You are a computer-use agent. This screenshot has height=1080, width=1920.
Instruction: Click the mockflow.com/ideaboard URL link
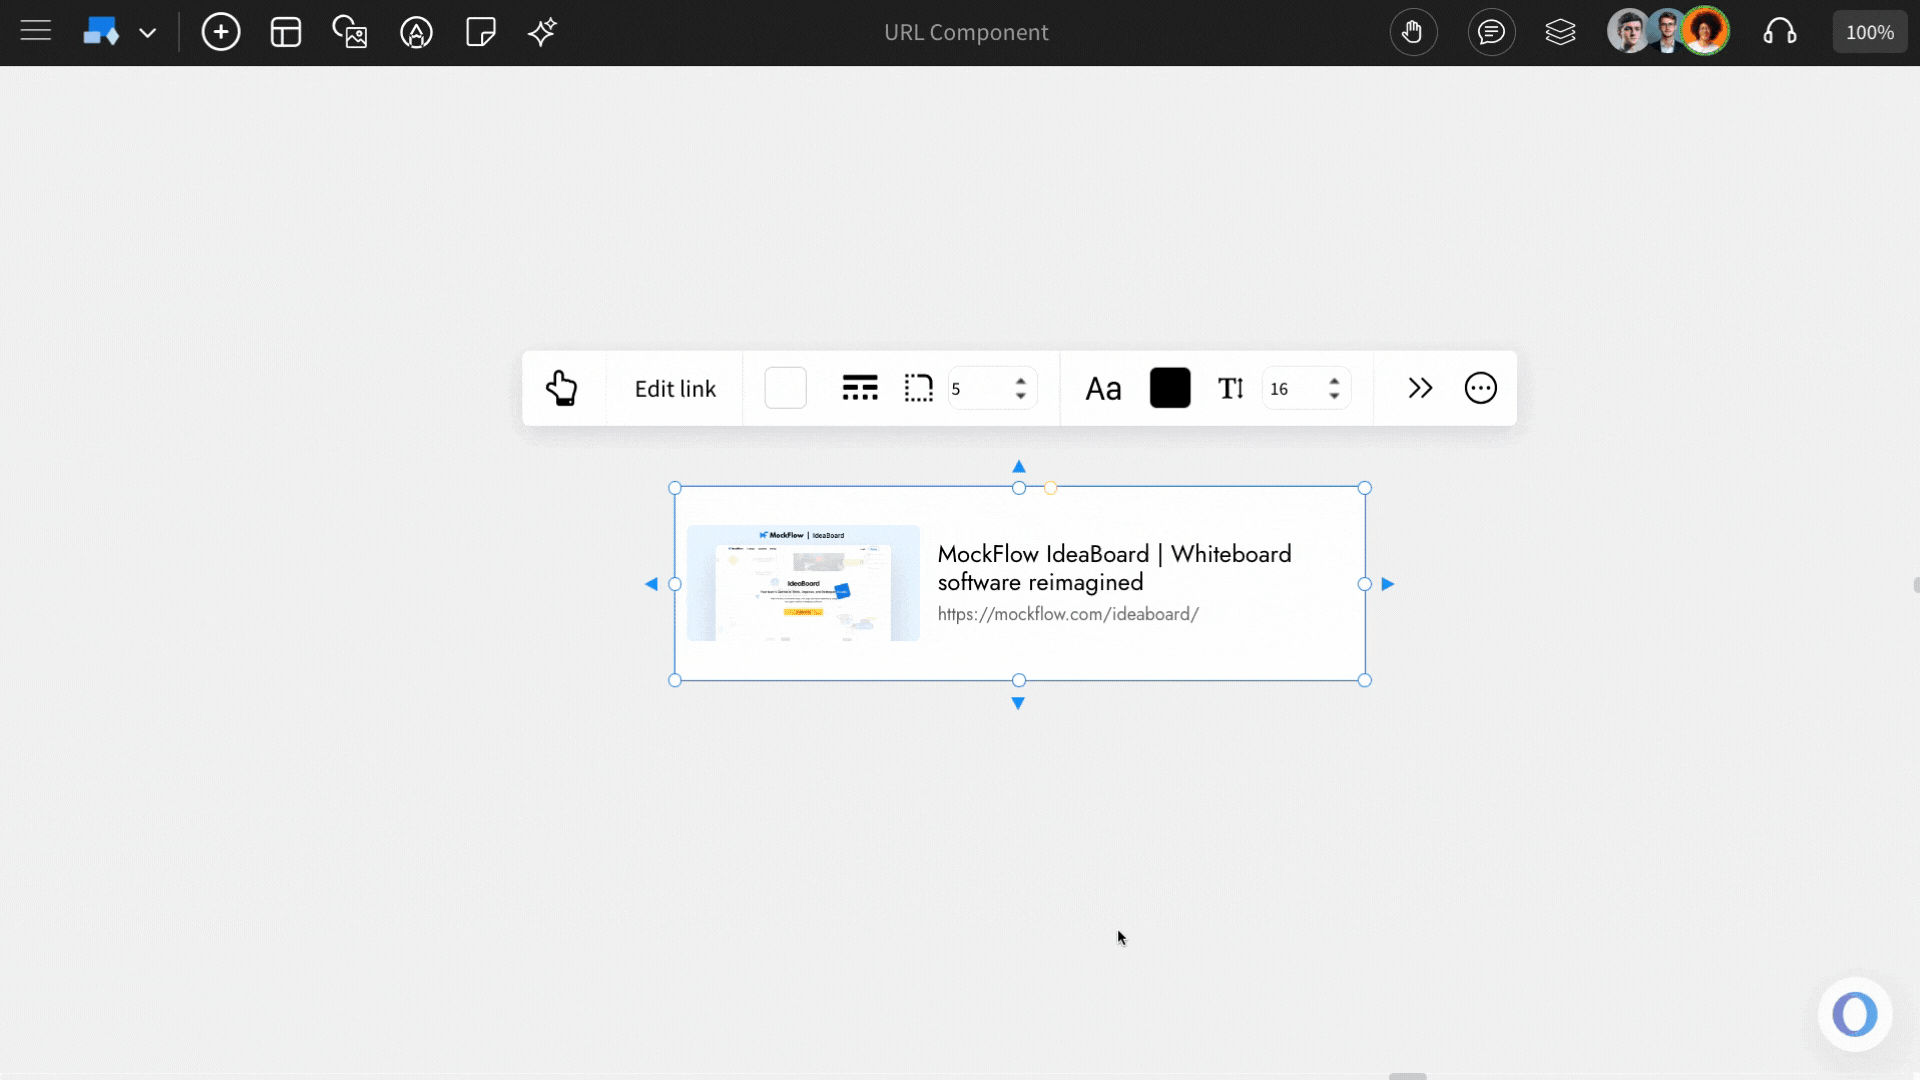(1068, 614)
